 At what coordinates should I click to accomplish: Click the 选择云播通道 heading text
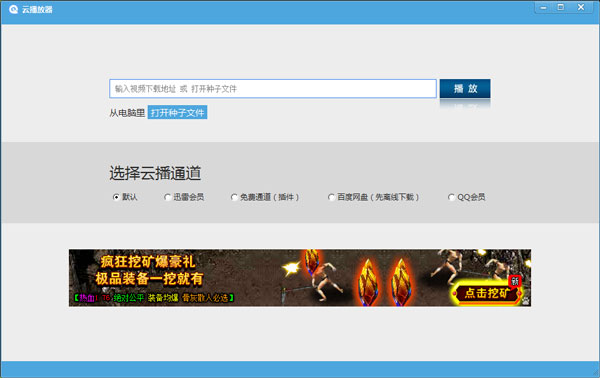click(155, 173)
